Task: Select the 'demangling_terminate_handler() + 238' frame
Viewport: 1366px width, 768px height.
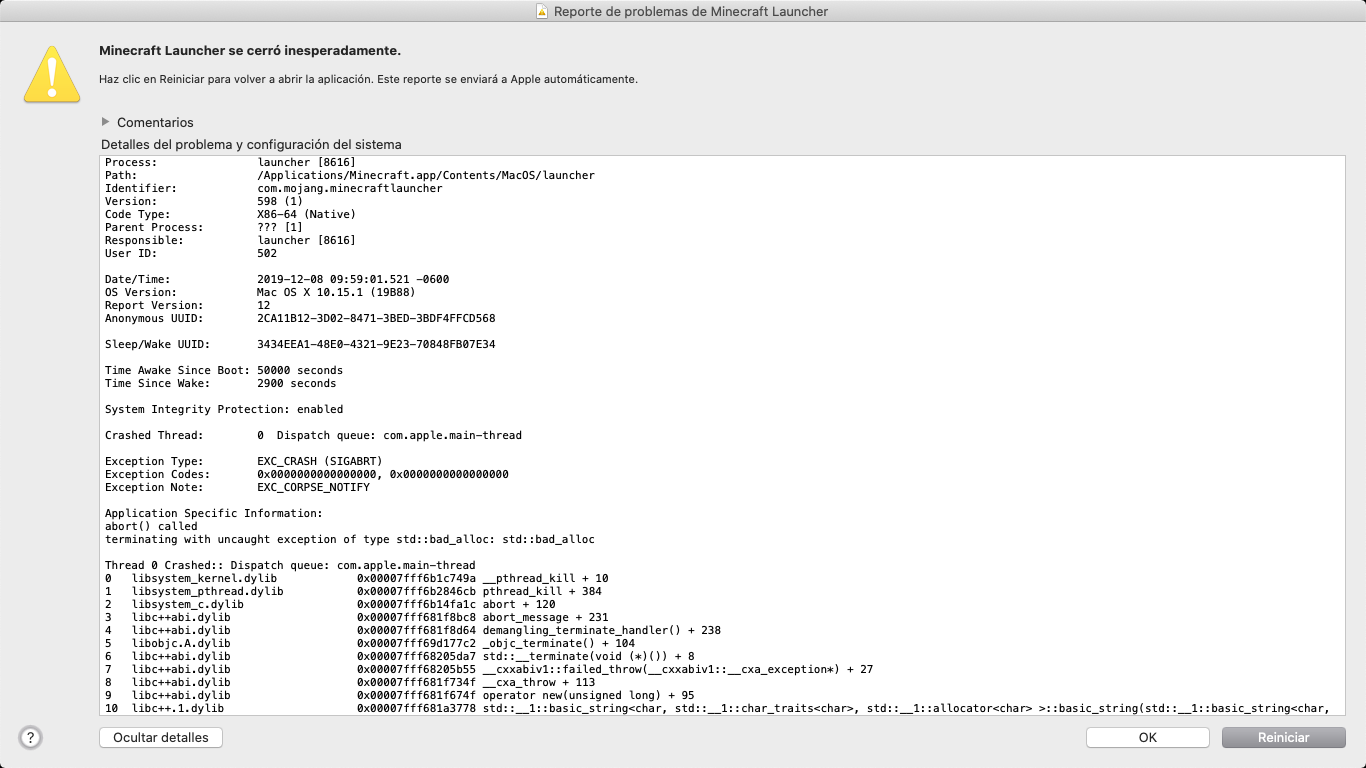Action: click(413, 630)
